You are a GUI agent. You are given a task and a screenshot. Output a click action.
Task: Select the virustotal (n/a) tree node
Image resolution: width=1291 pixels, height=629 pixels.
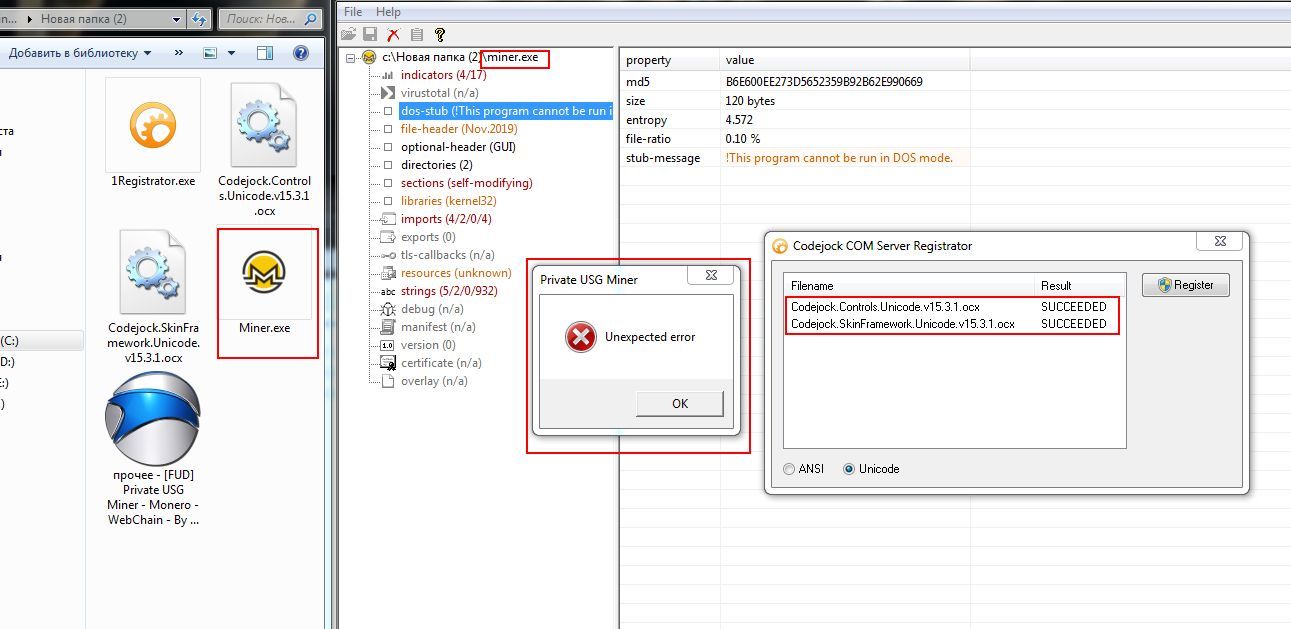click(439, 93)
